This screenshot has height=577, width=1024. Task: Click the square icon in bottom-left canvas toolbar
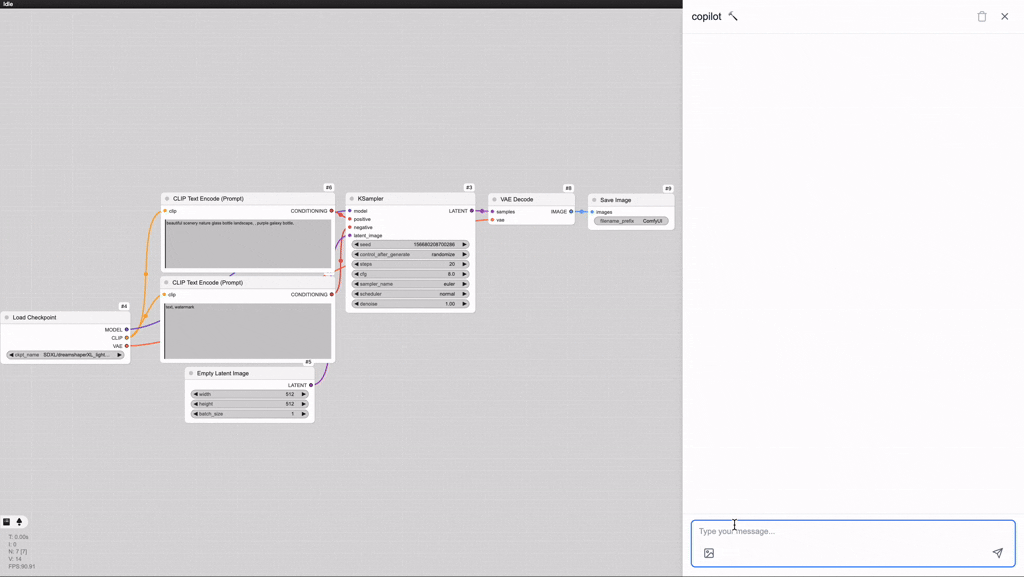6,522
